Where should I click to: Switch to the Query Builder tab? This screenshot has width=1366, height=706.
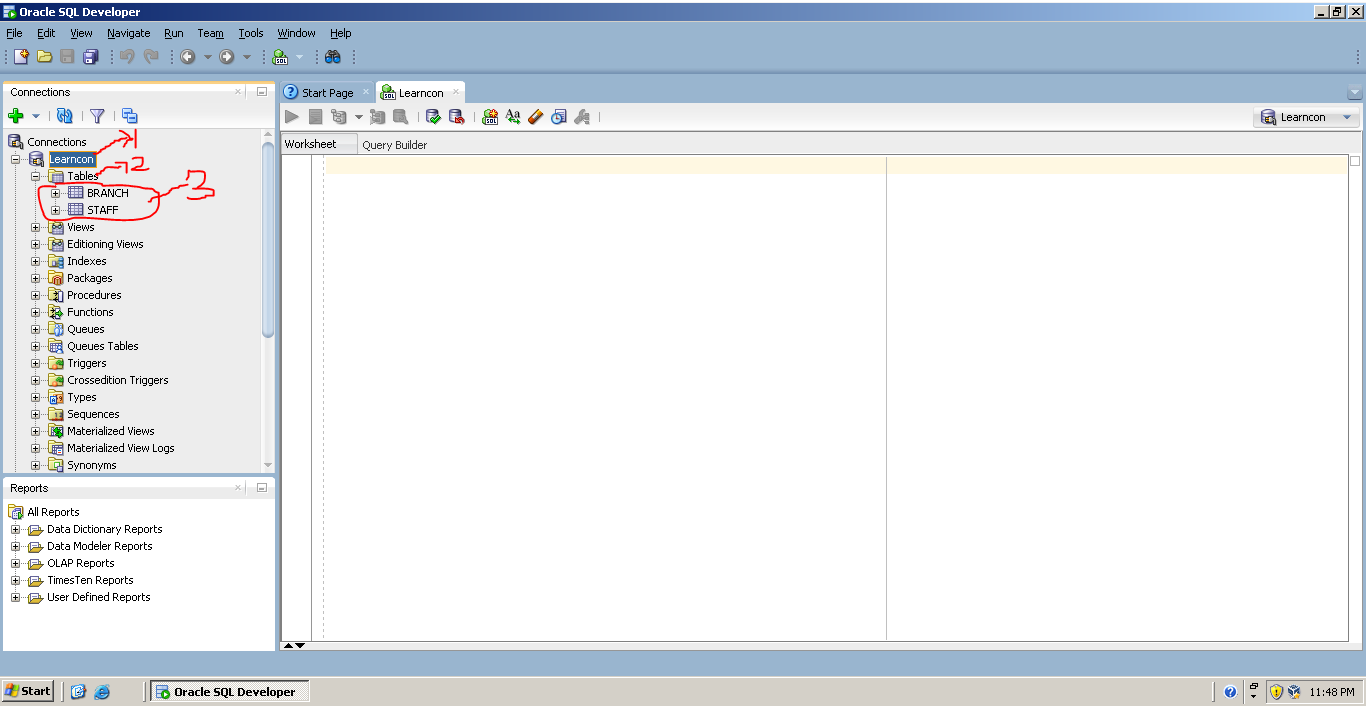[x=394, y=145]
